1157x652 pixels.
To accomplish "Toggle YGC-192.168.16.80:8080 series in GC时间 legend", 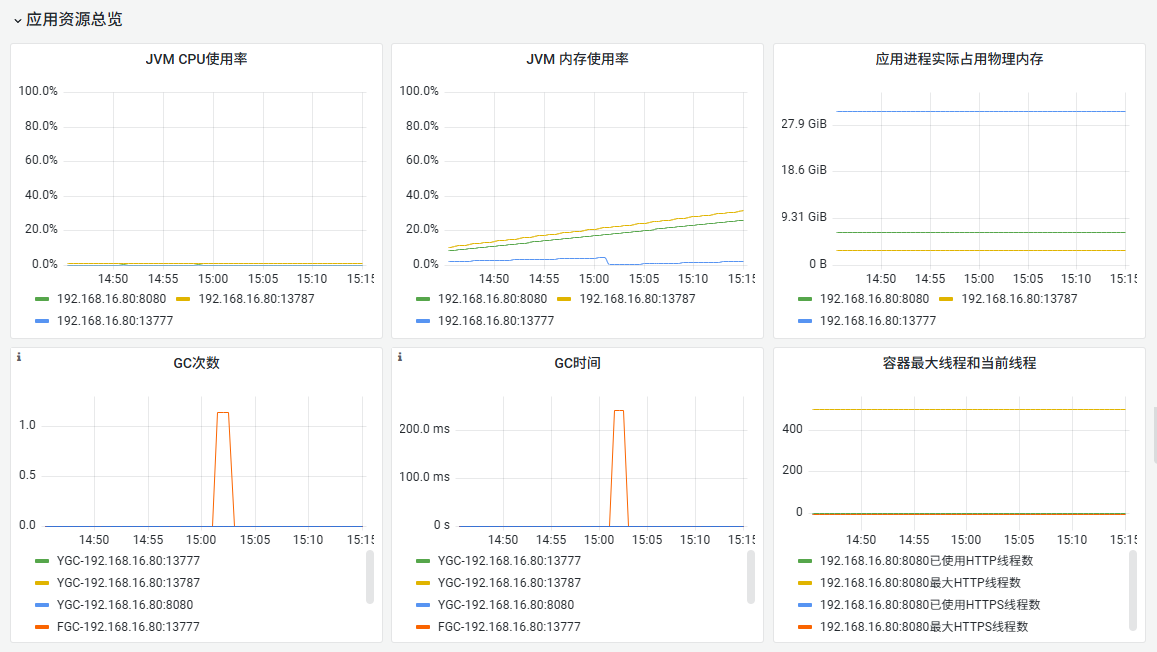I will 506,605.
